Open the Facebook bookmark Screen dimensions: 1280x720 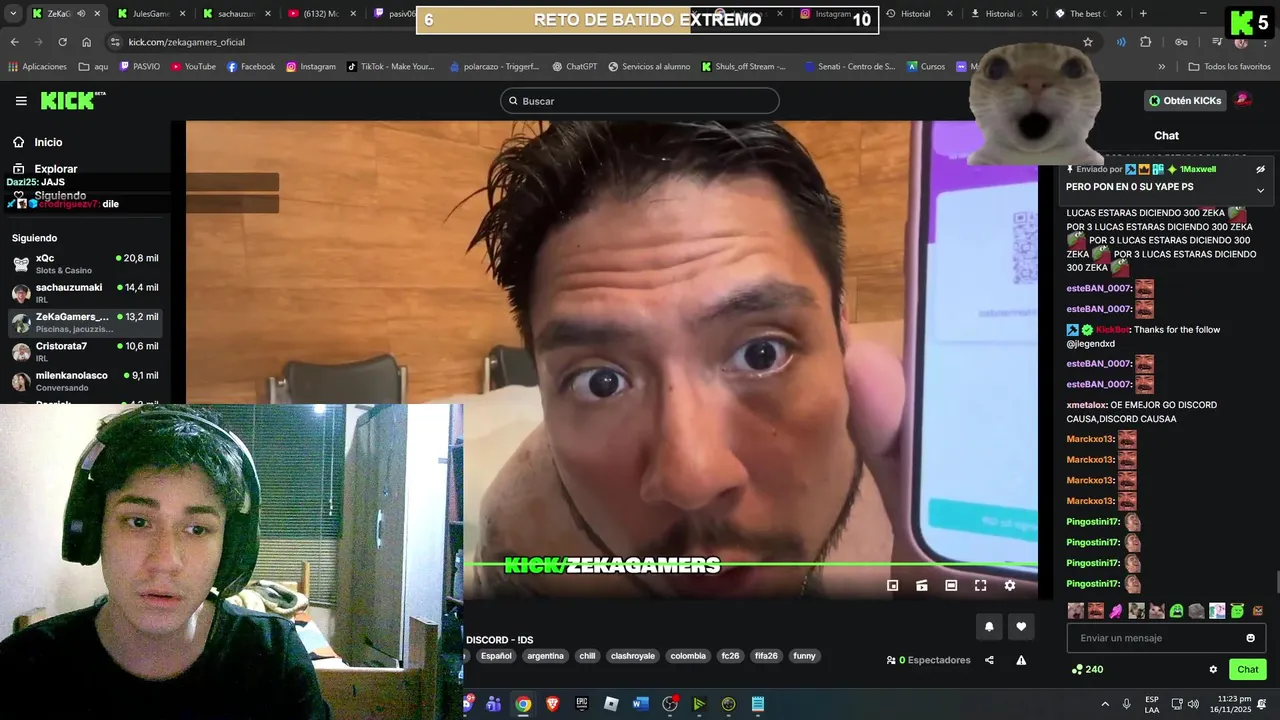pyautogui.click(x=251, y=67)
